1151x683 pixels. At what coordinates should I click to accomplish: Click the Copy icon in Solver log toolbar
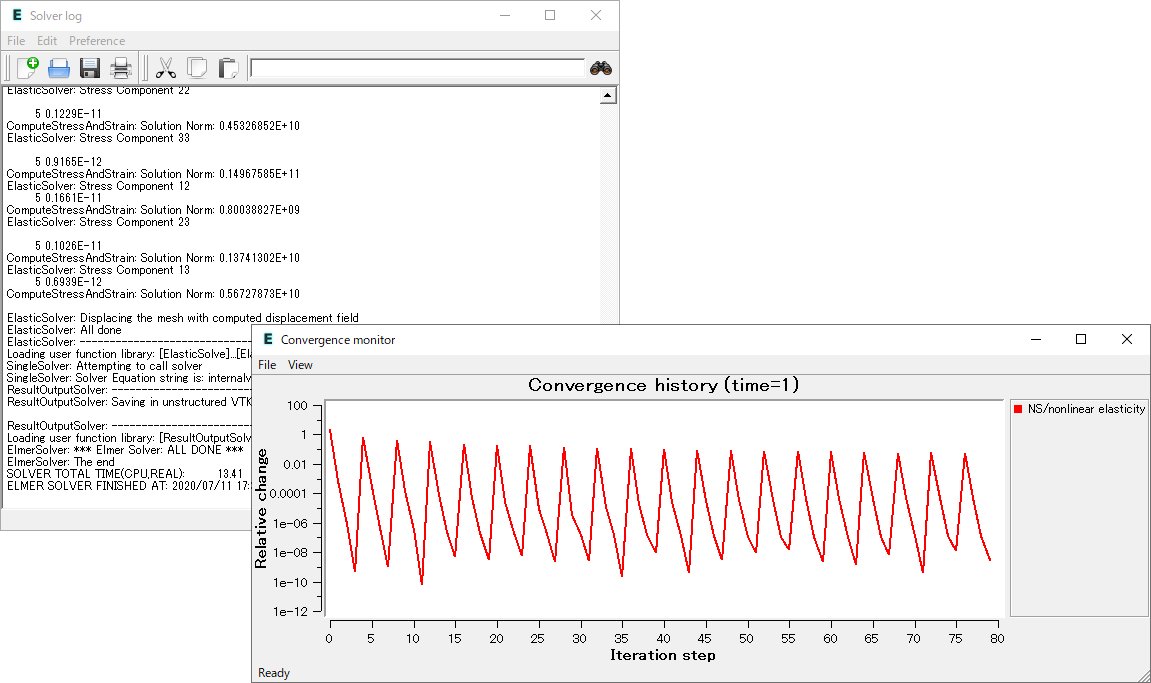point(197,68)
